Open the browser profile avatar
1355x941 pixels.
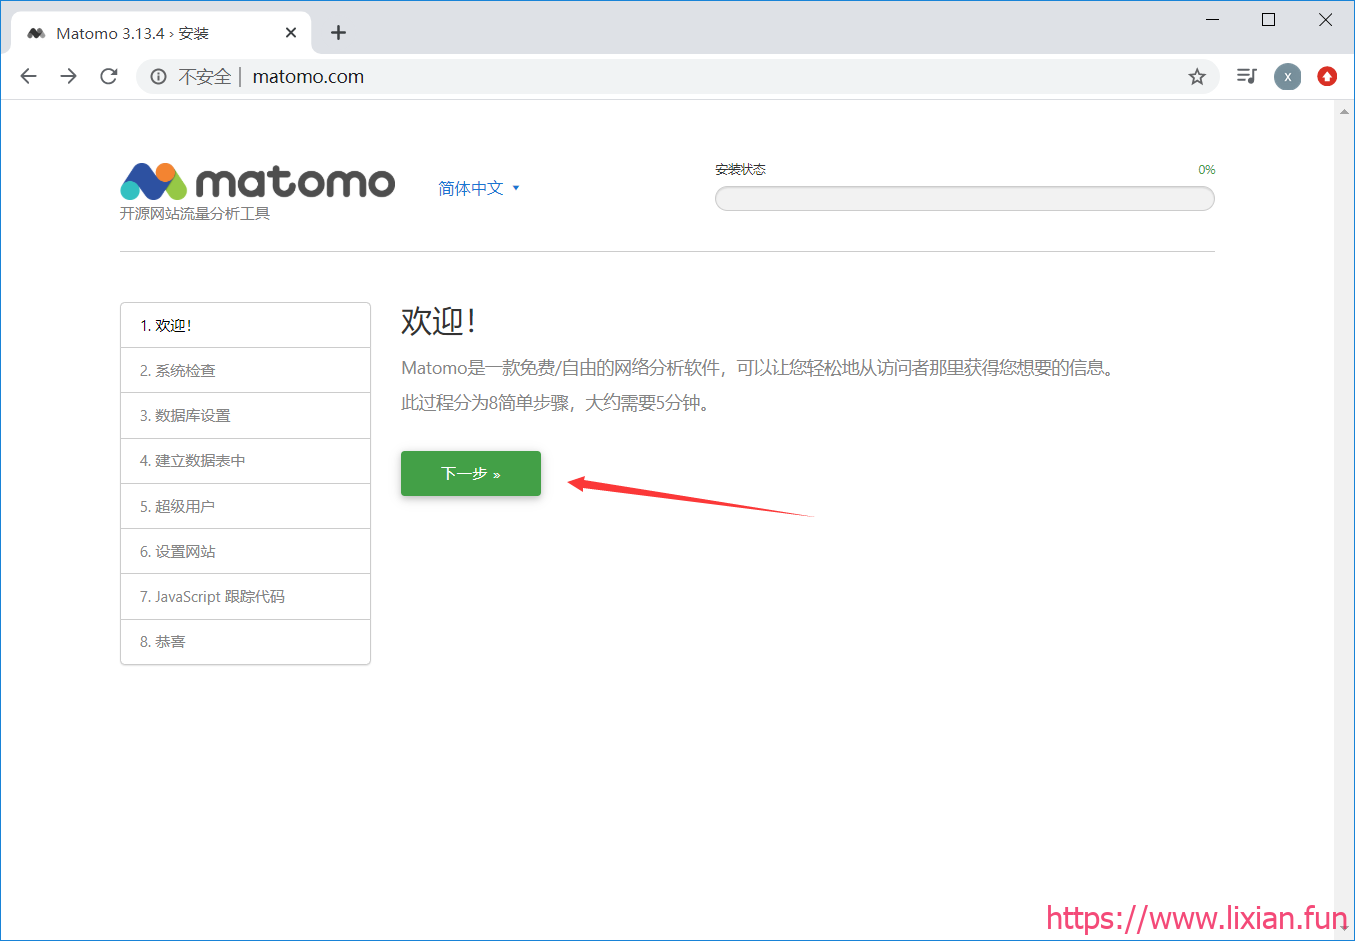pos(1288,77)
